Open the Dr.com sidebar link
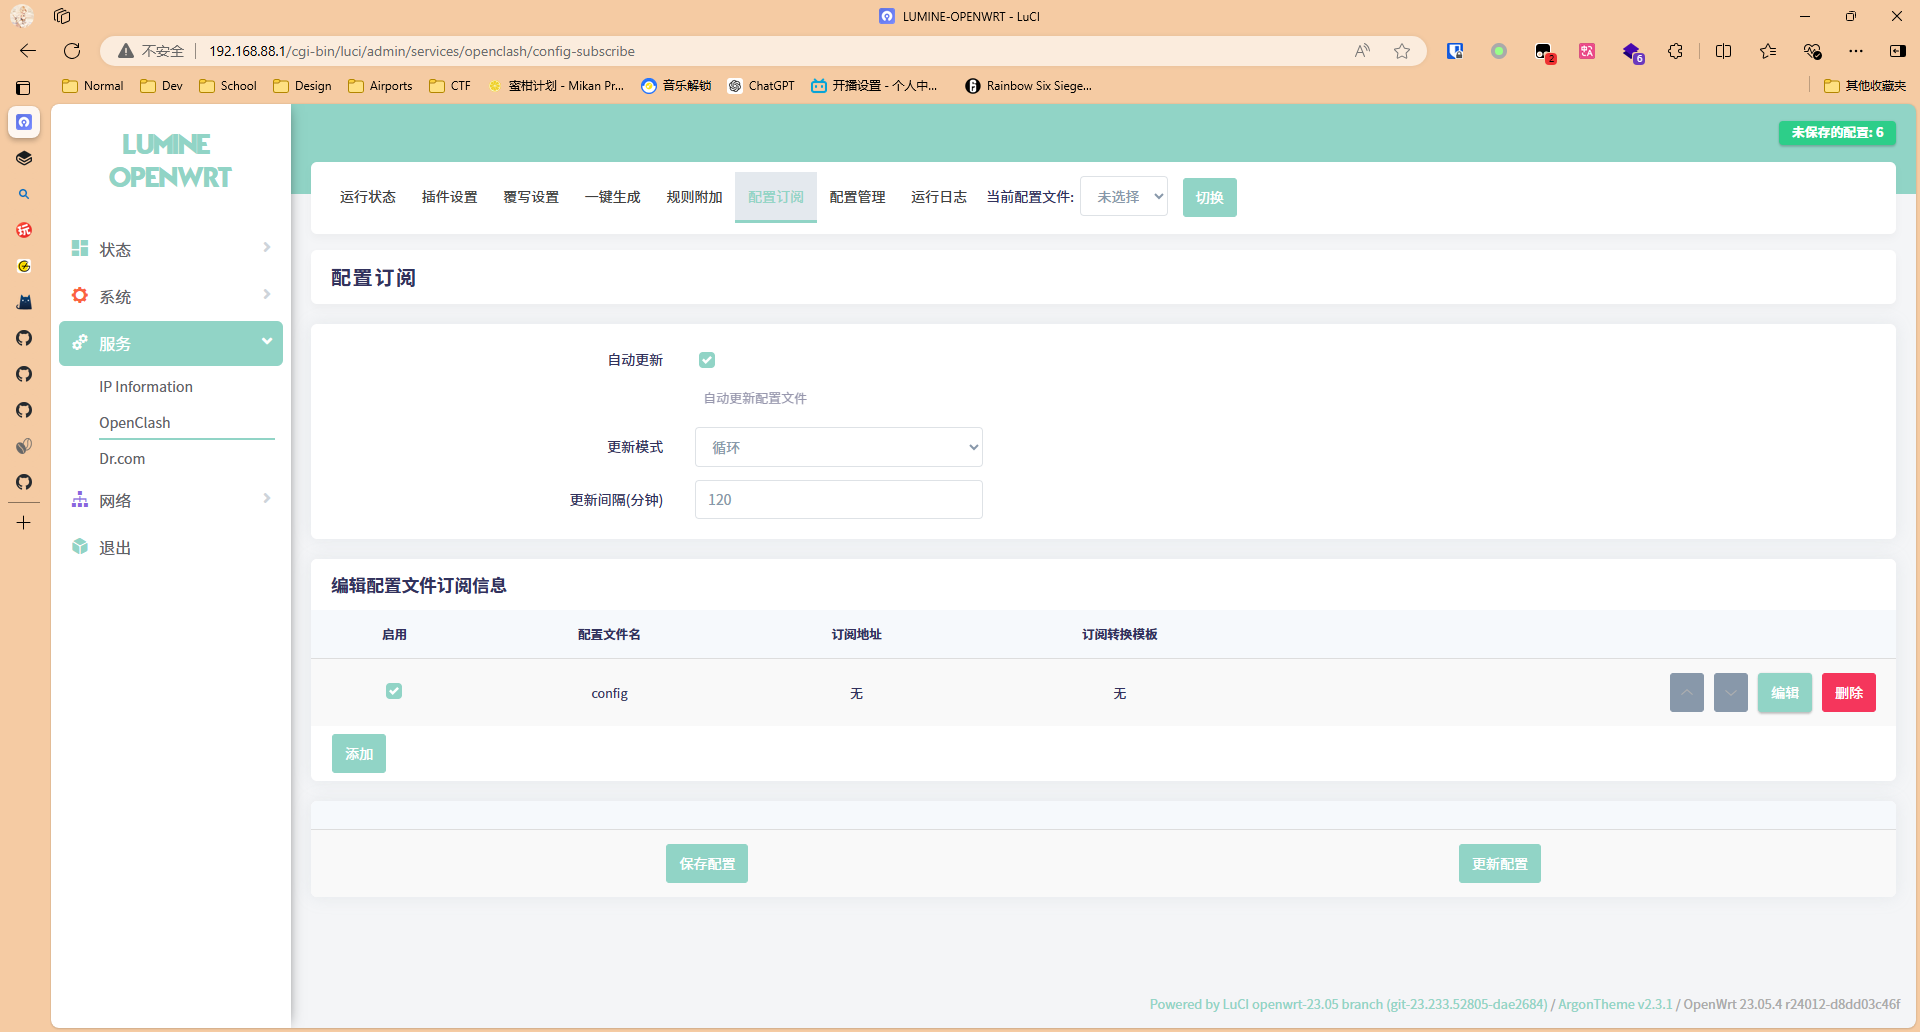 (122, 459)
